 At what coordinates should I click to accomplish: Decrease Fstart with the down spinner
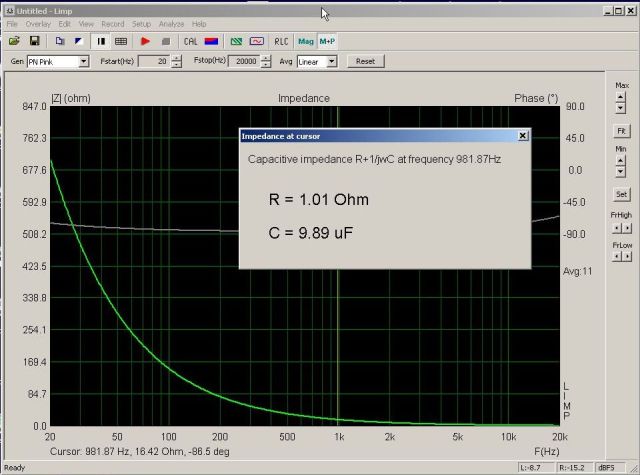point(176,65)
